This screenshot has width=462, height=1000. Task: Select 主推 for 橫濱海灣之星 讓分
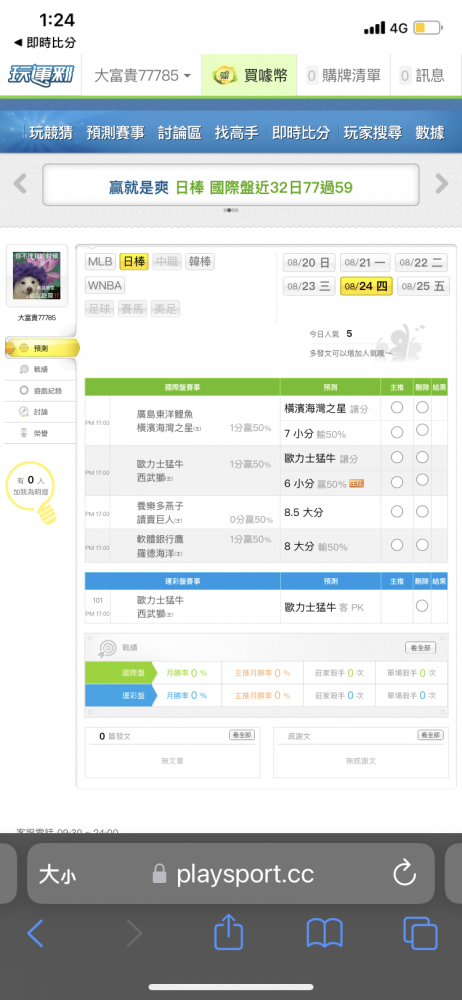[x=397, y=408]
